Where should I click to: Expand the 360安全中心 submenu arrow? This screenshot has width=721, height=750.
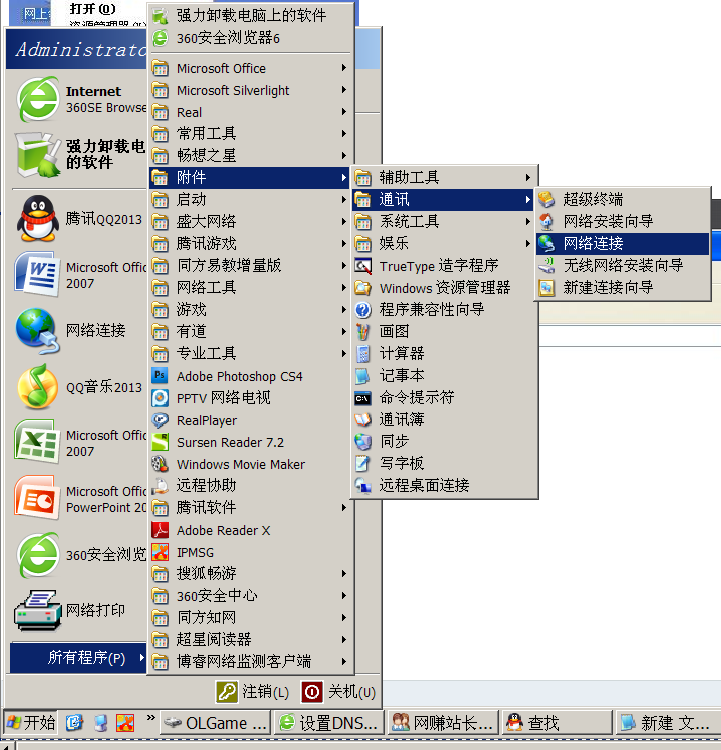point(344,596)
